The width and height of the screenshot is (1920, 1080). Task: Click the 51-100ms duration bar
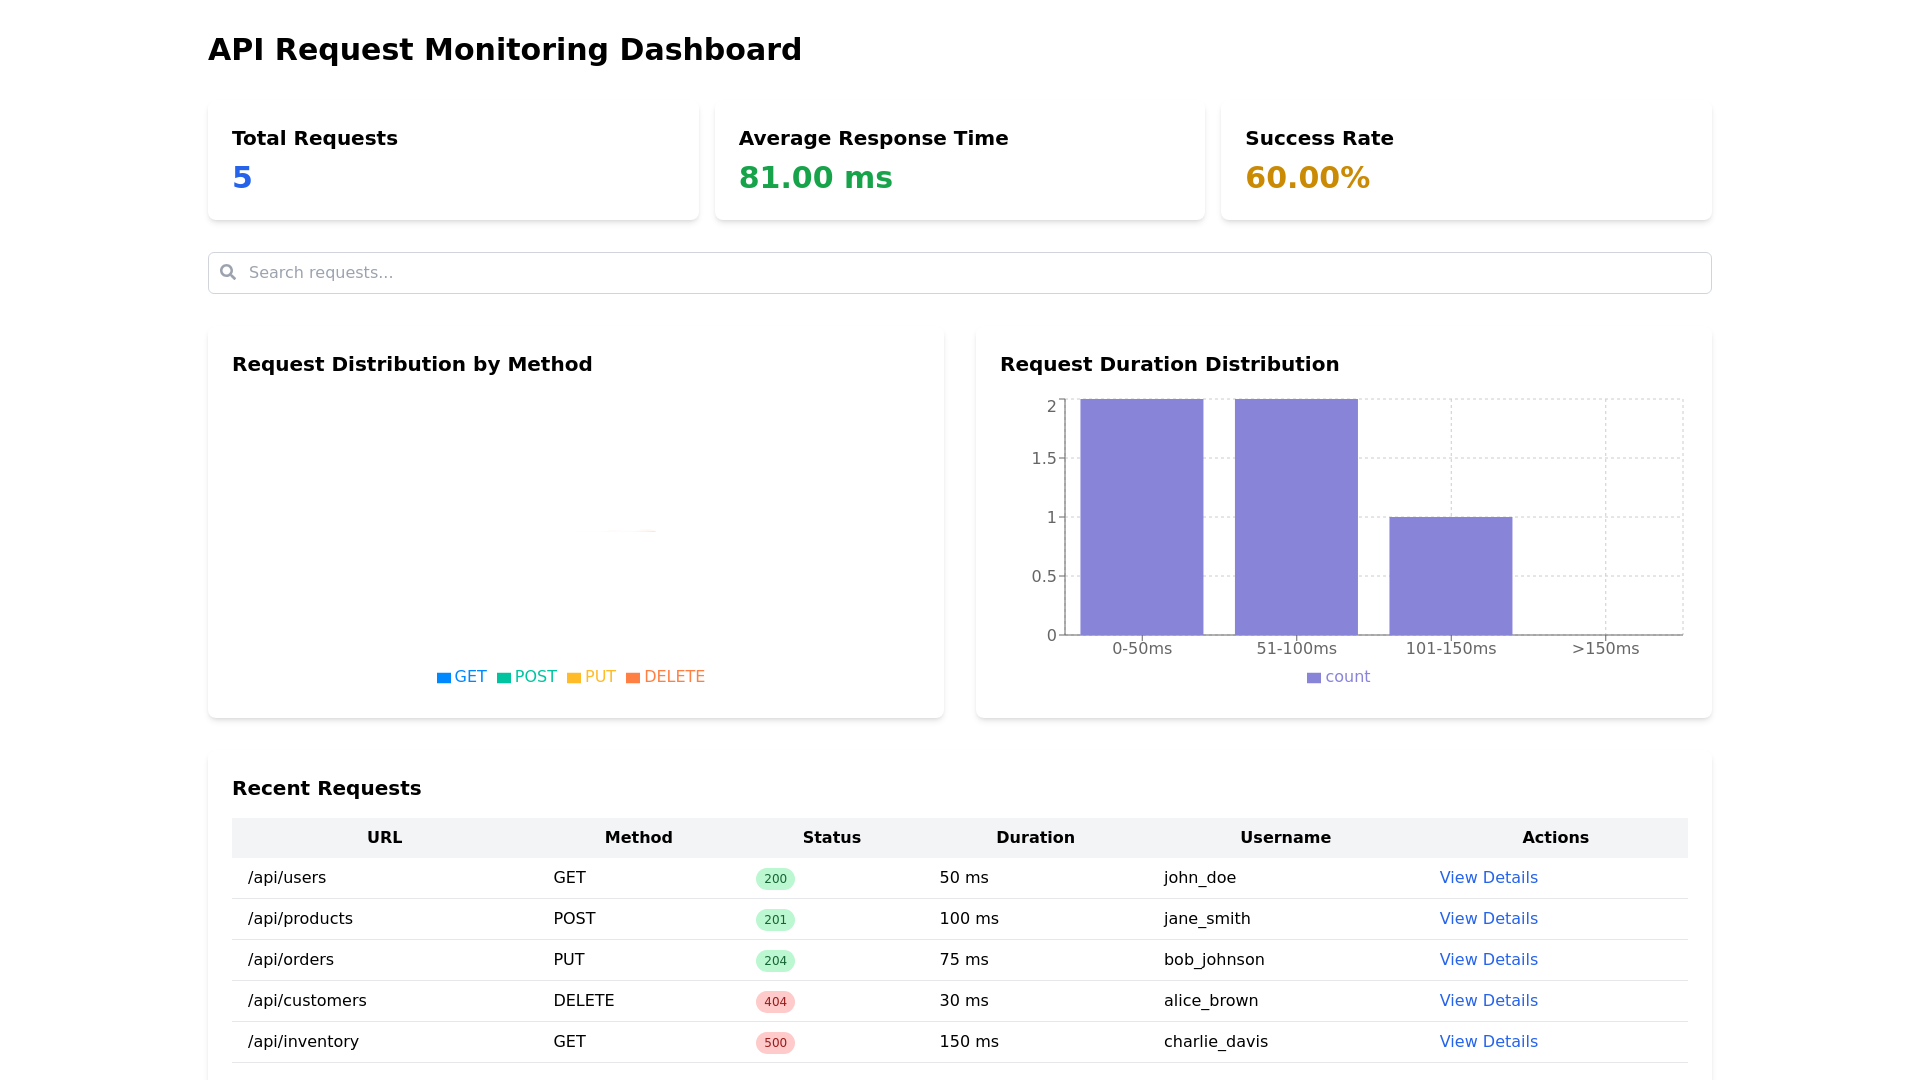1296,517
